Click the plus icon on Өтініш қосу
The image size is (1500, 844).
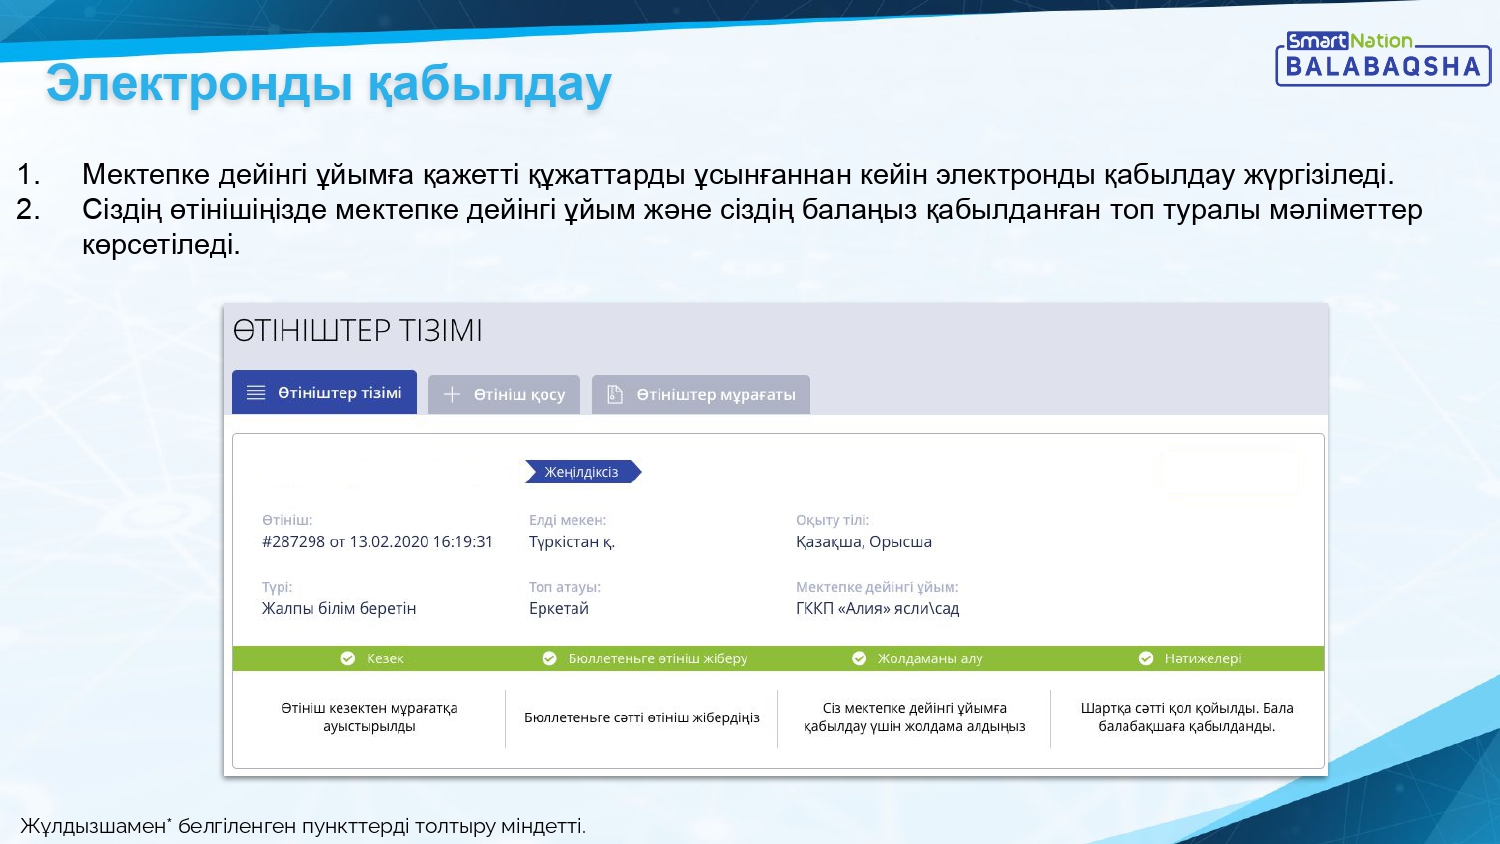coord(452,394)
